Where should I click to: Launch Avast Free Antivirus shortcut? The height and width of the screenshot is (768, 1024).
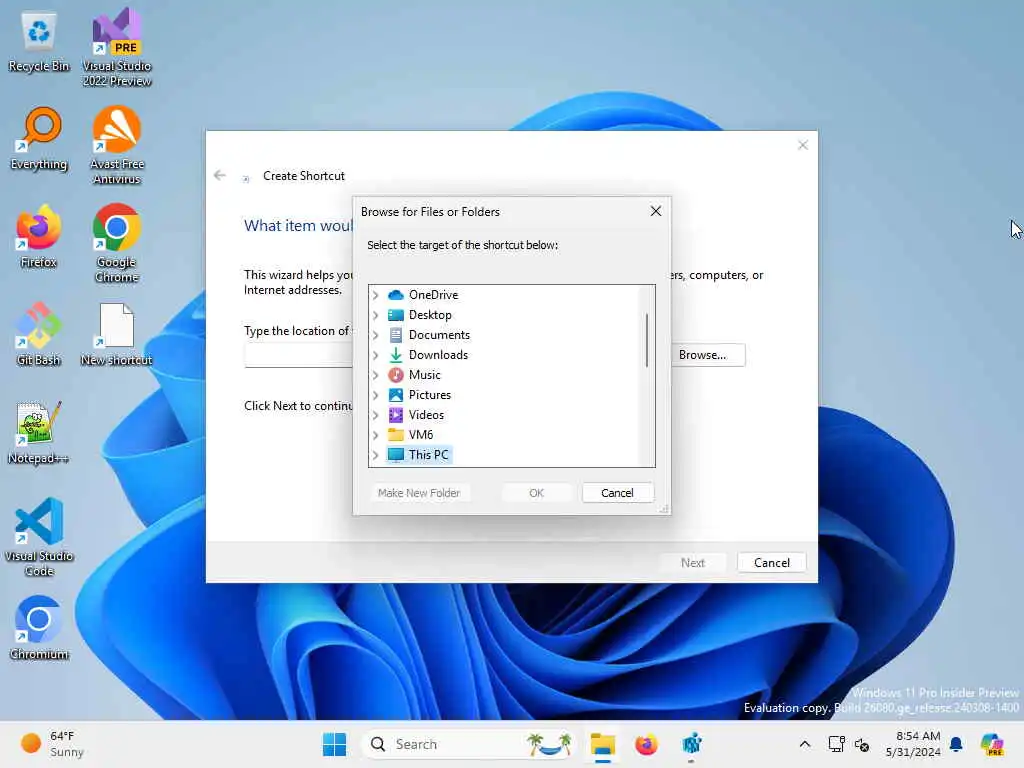[117, 145]
